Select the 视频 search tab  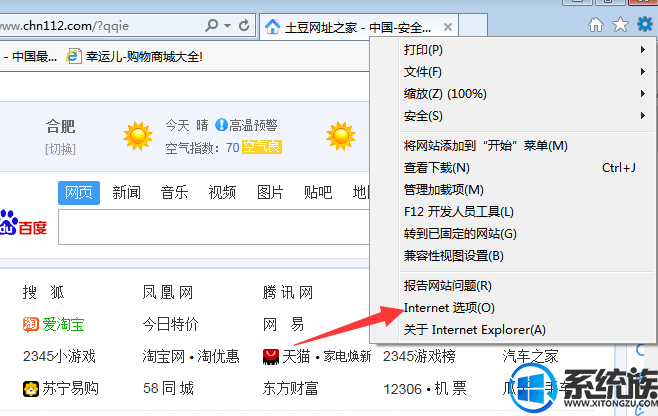point(222,193)
